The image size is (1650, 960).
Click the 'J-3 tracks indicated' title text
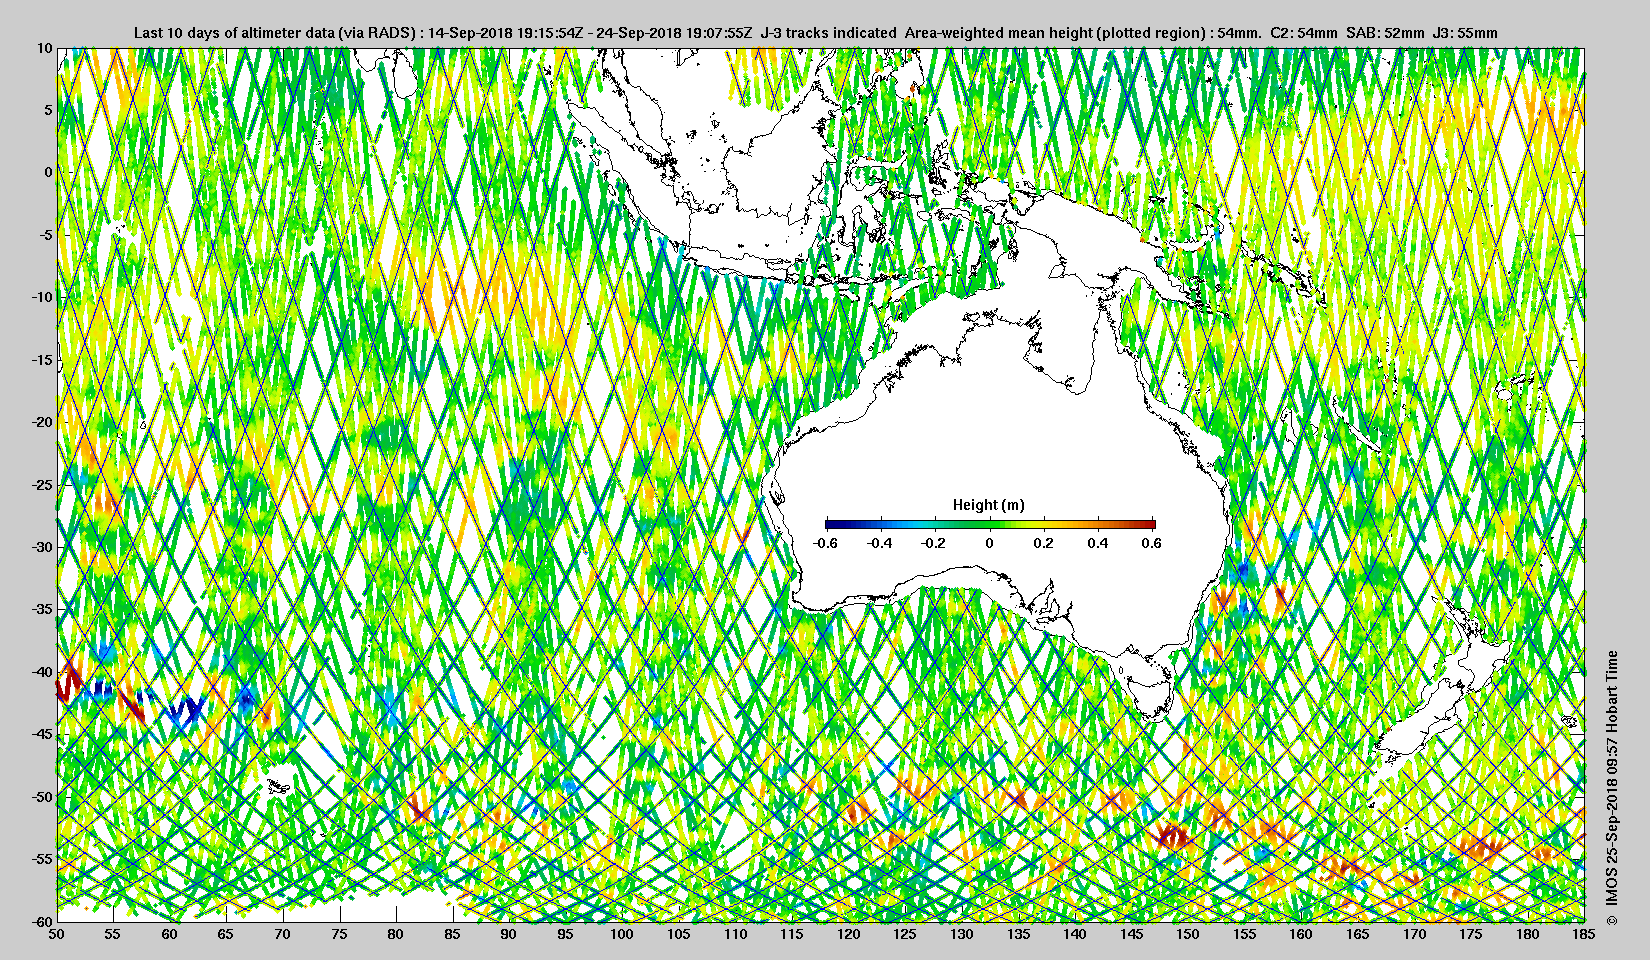tap(828, 33)
